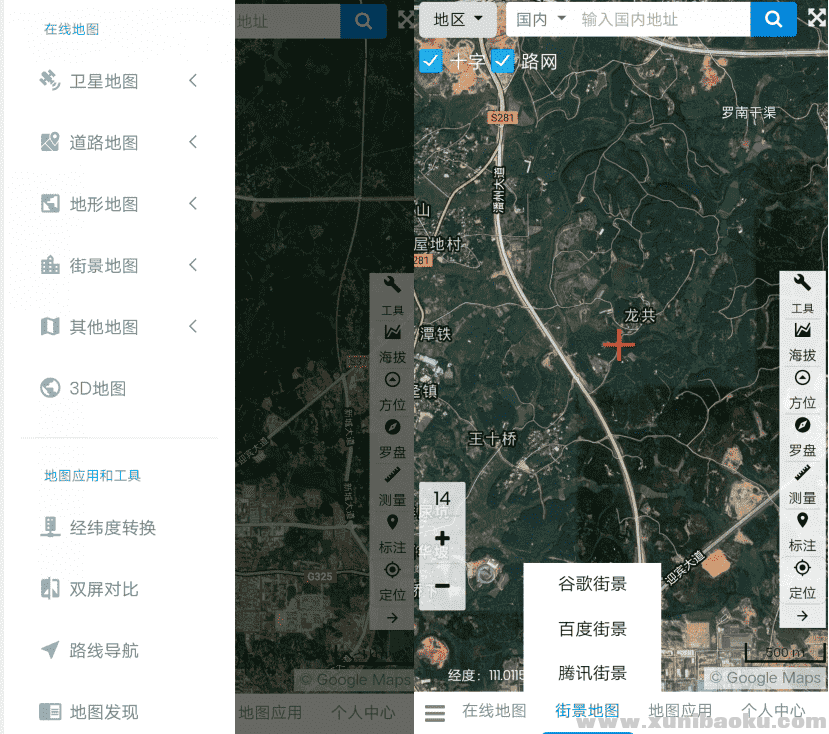
Task: Open 经纬度转换 in the sidebar
Action: point(112,527)
